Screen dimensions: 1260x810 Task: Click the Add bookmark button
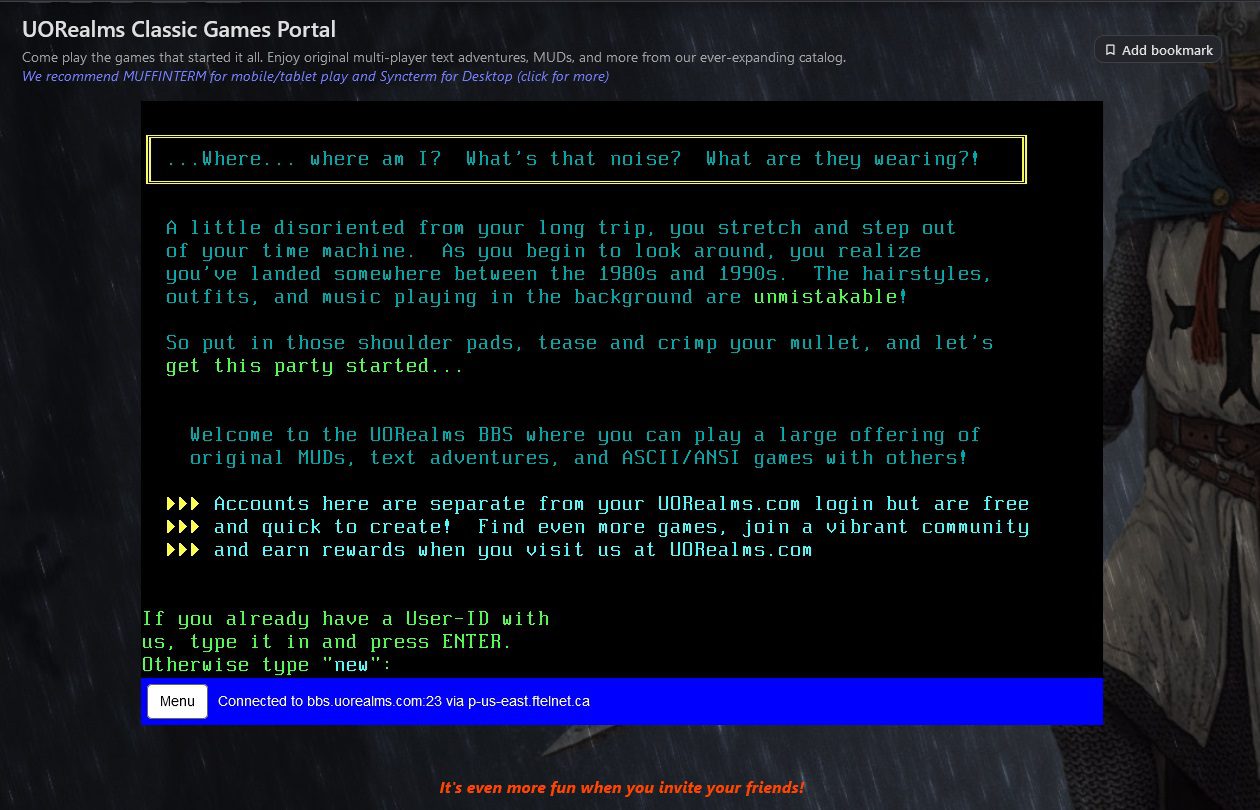click(x=1158, y=50)
